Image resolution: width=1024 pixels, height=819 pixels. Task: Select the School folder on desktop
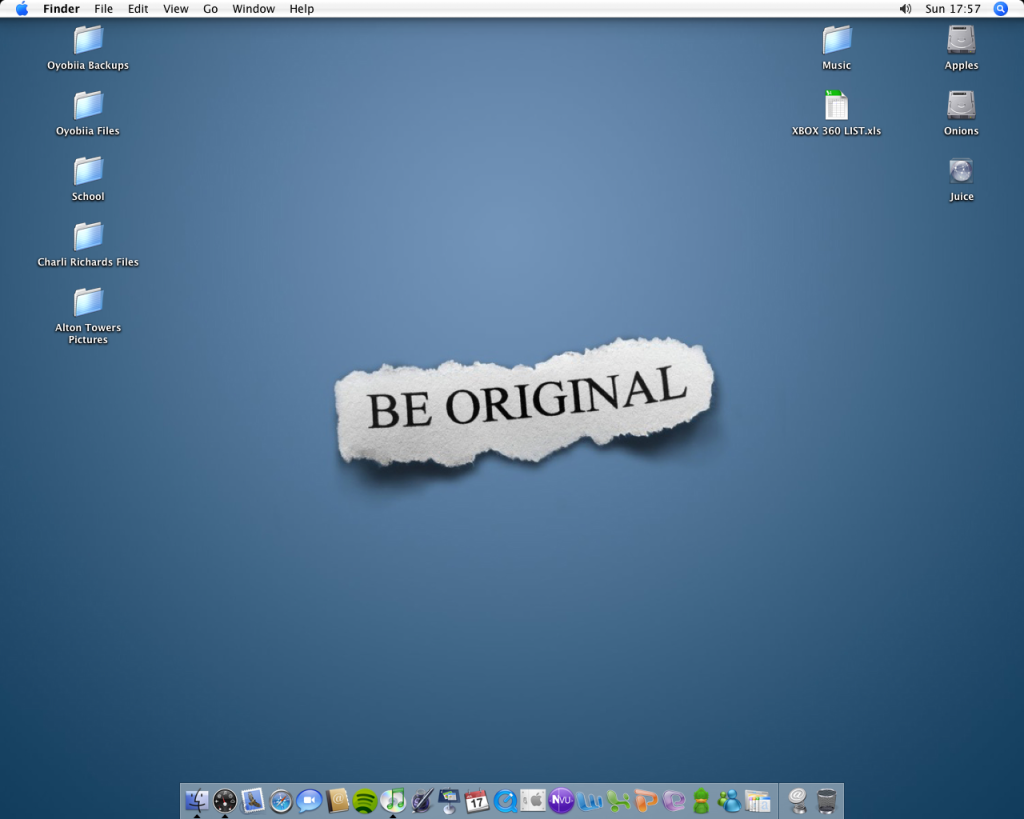[x=88, y=178]
